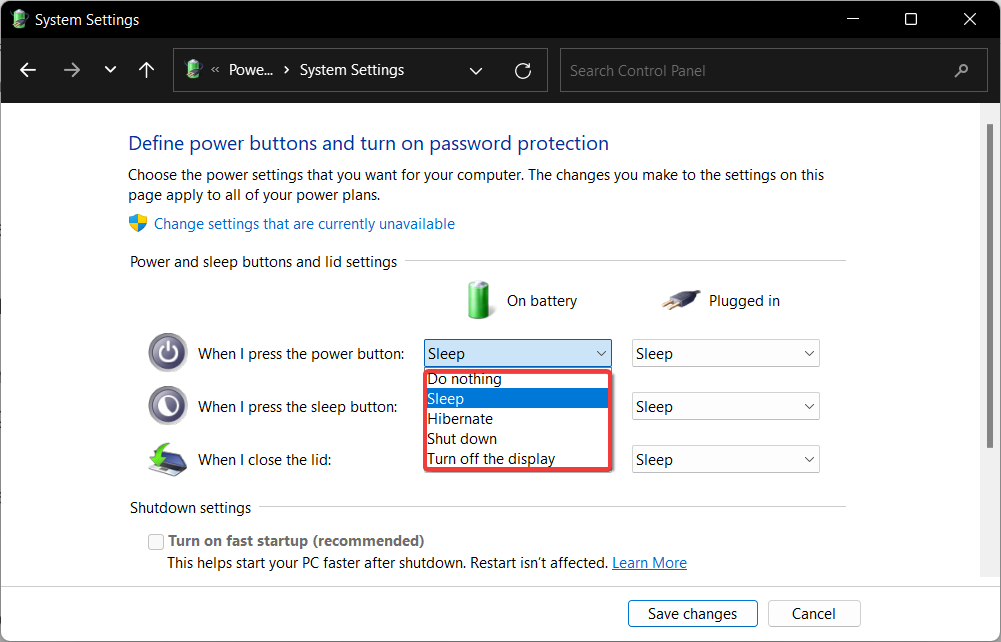This screenshot has height=642, width=1001.
Task: Click the search magnifier icon
Action: click(x=961, y=71)
